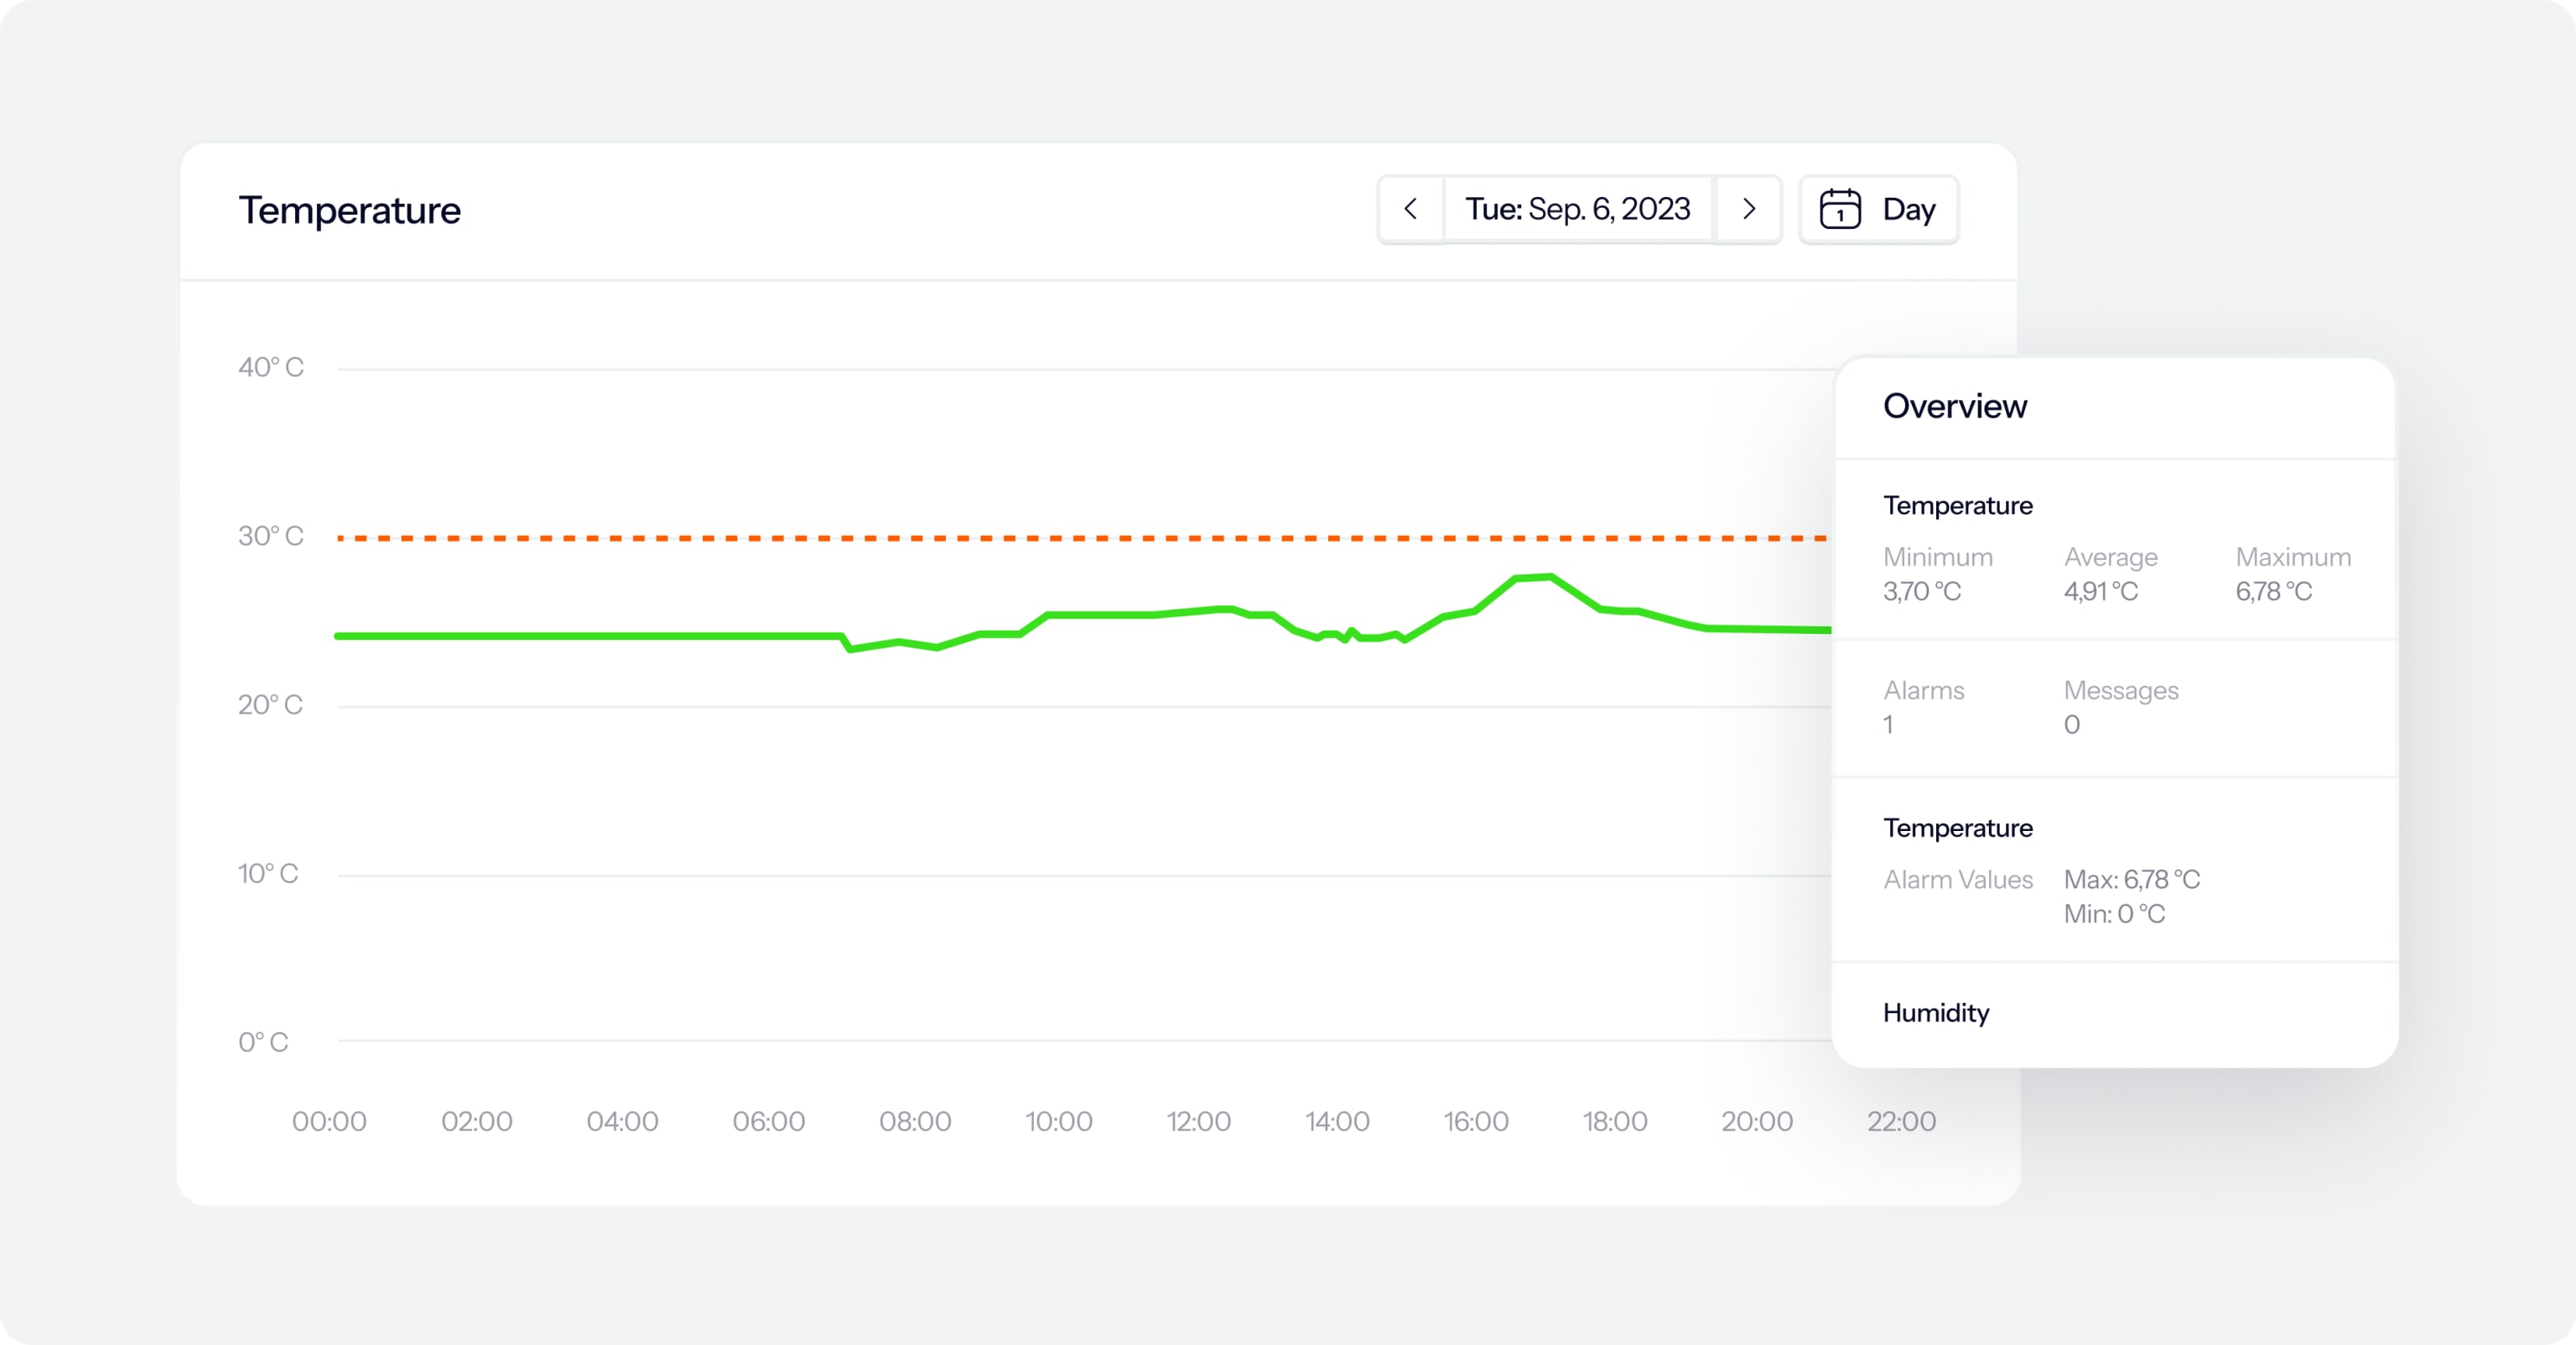Click the Temperature chart title

tap(349, 210)
